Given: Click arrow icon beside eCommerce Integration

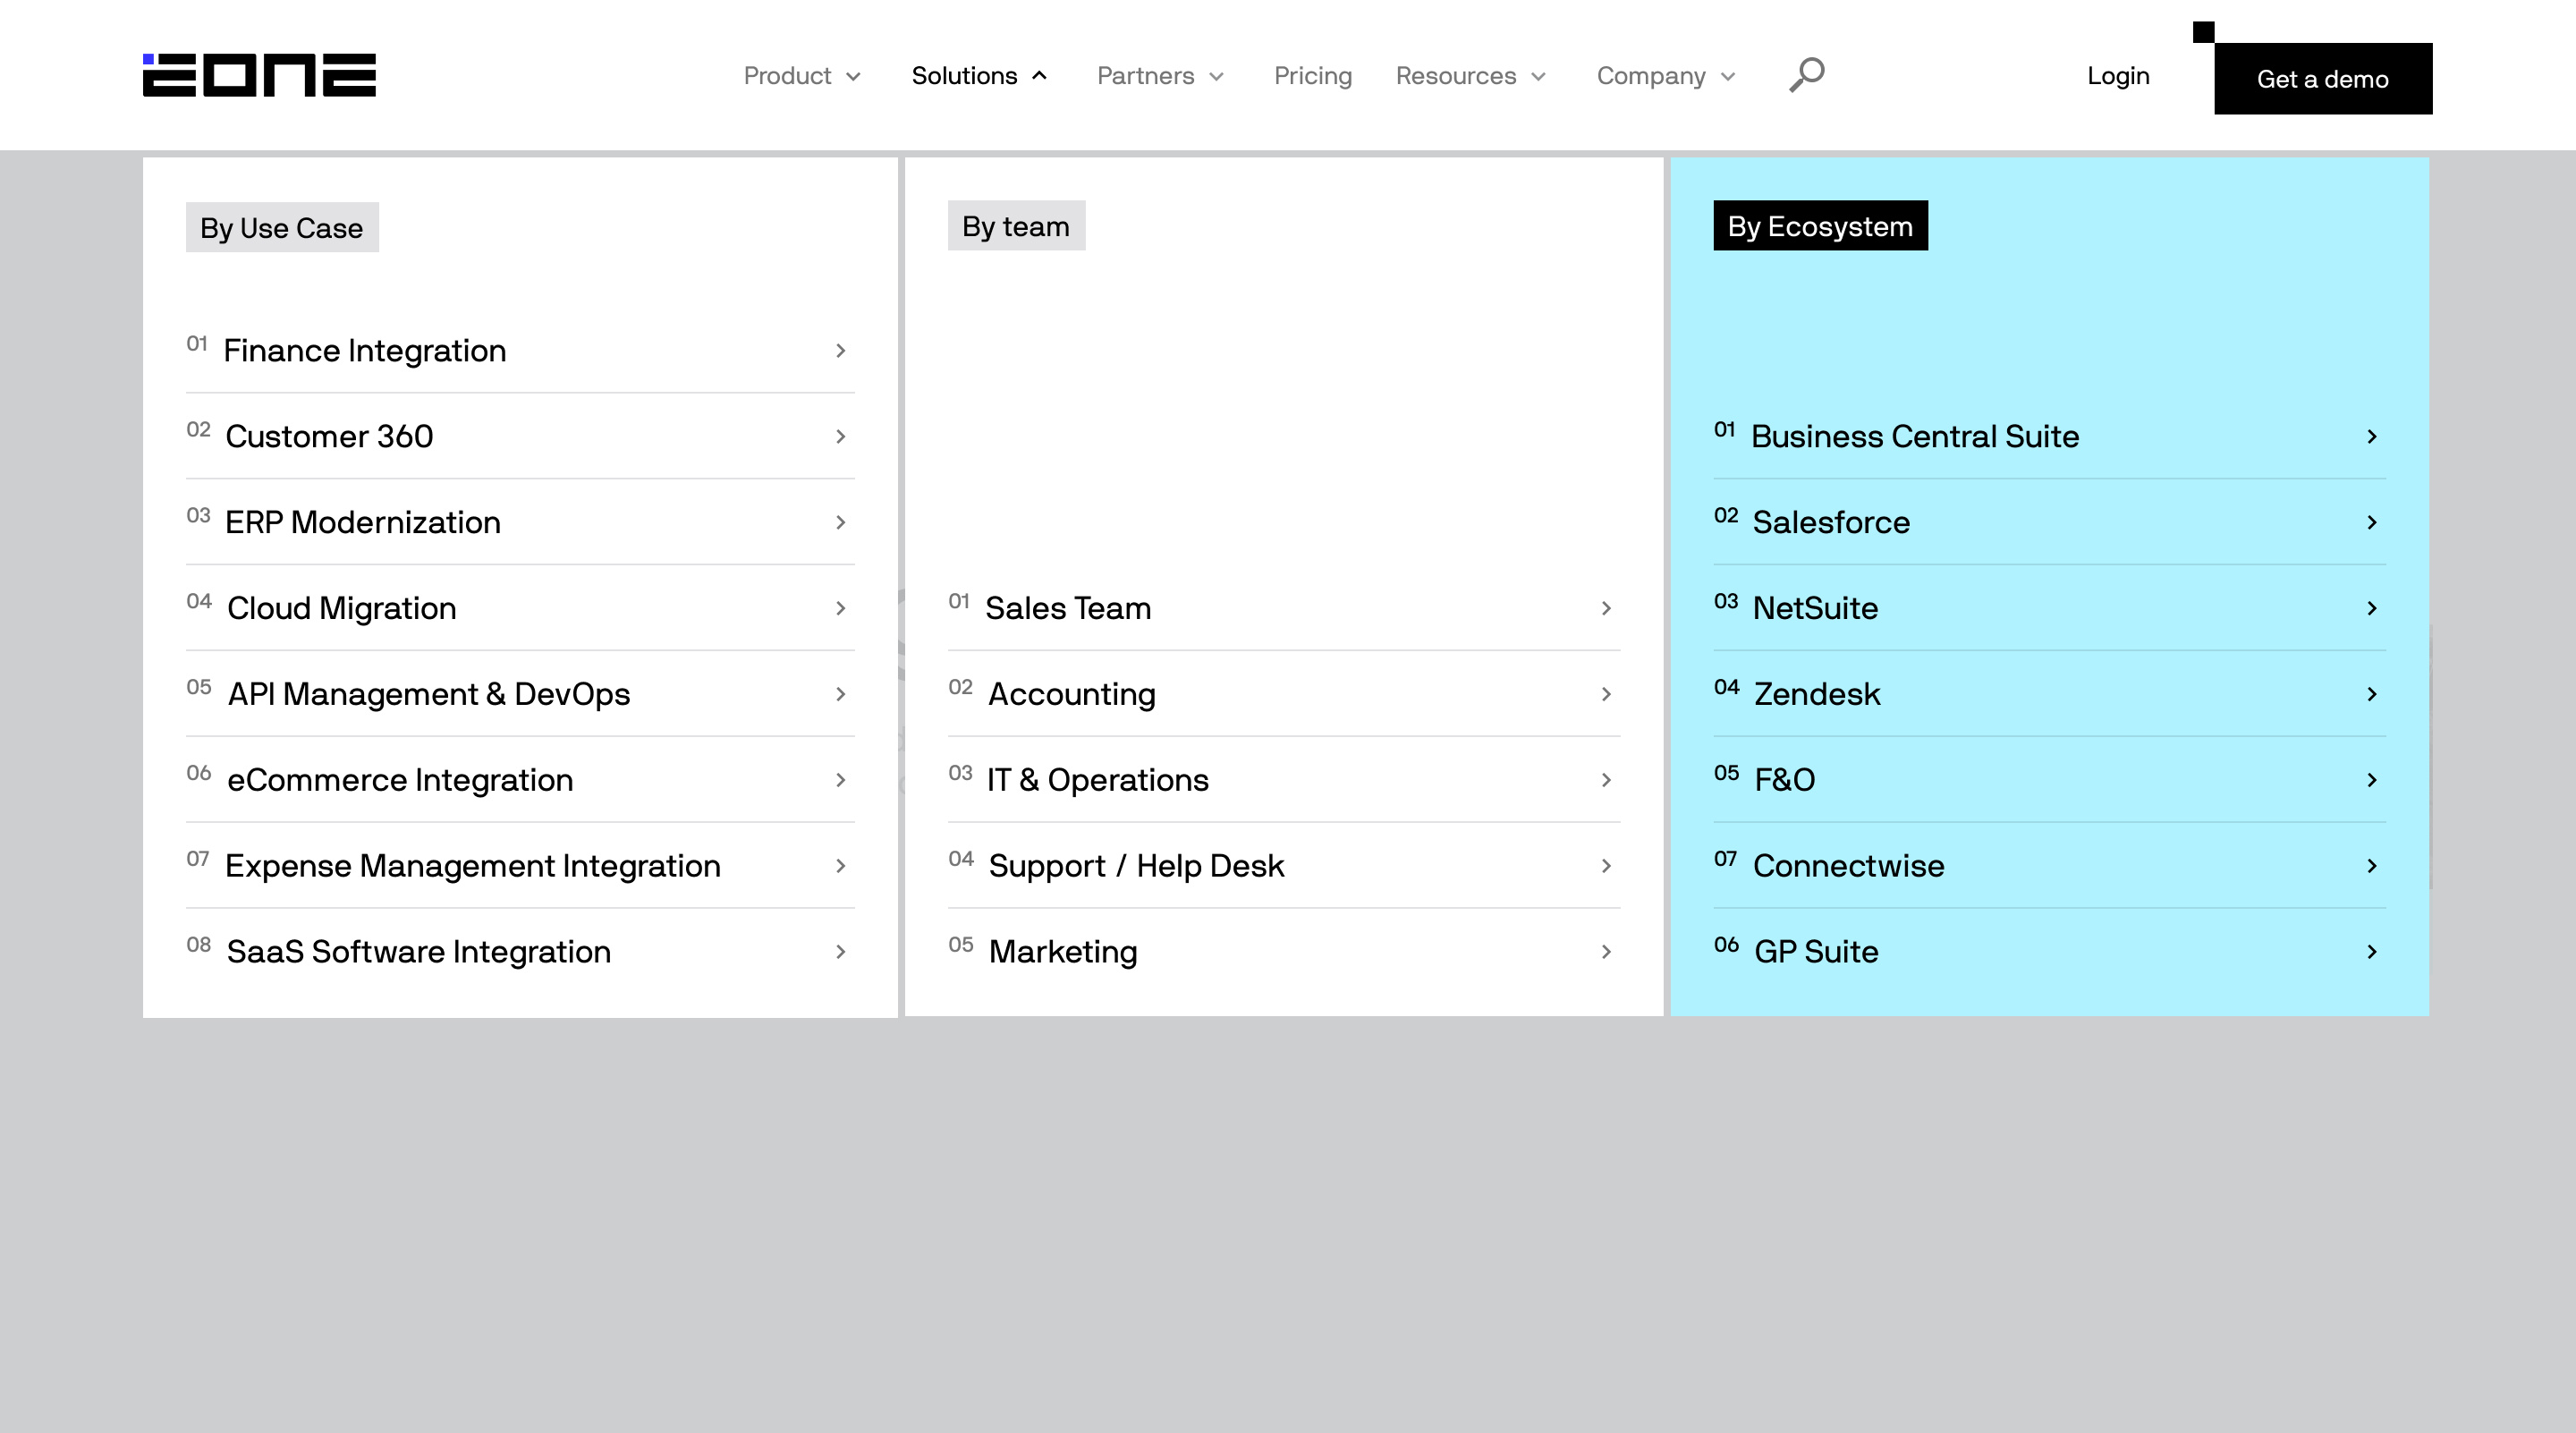Looking at the screenshot, I should pyautogui.click(x=841, y=781).
